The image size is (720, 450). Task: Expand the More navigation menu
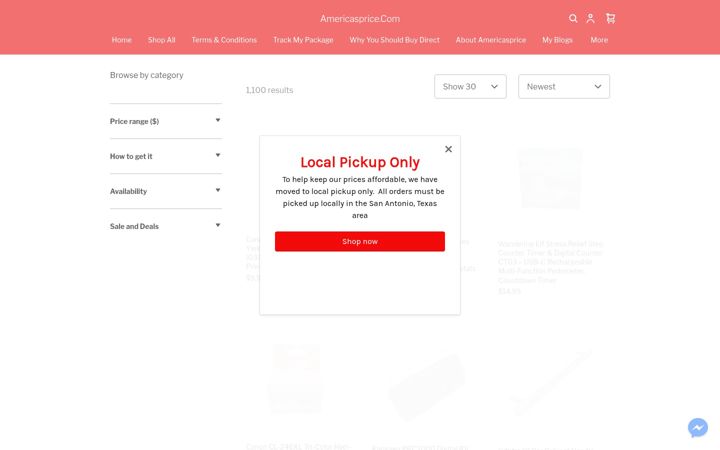599,40
